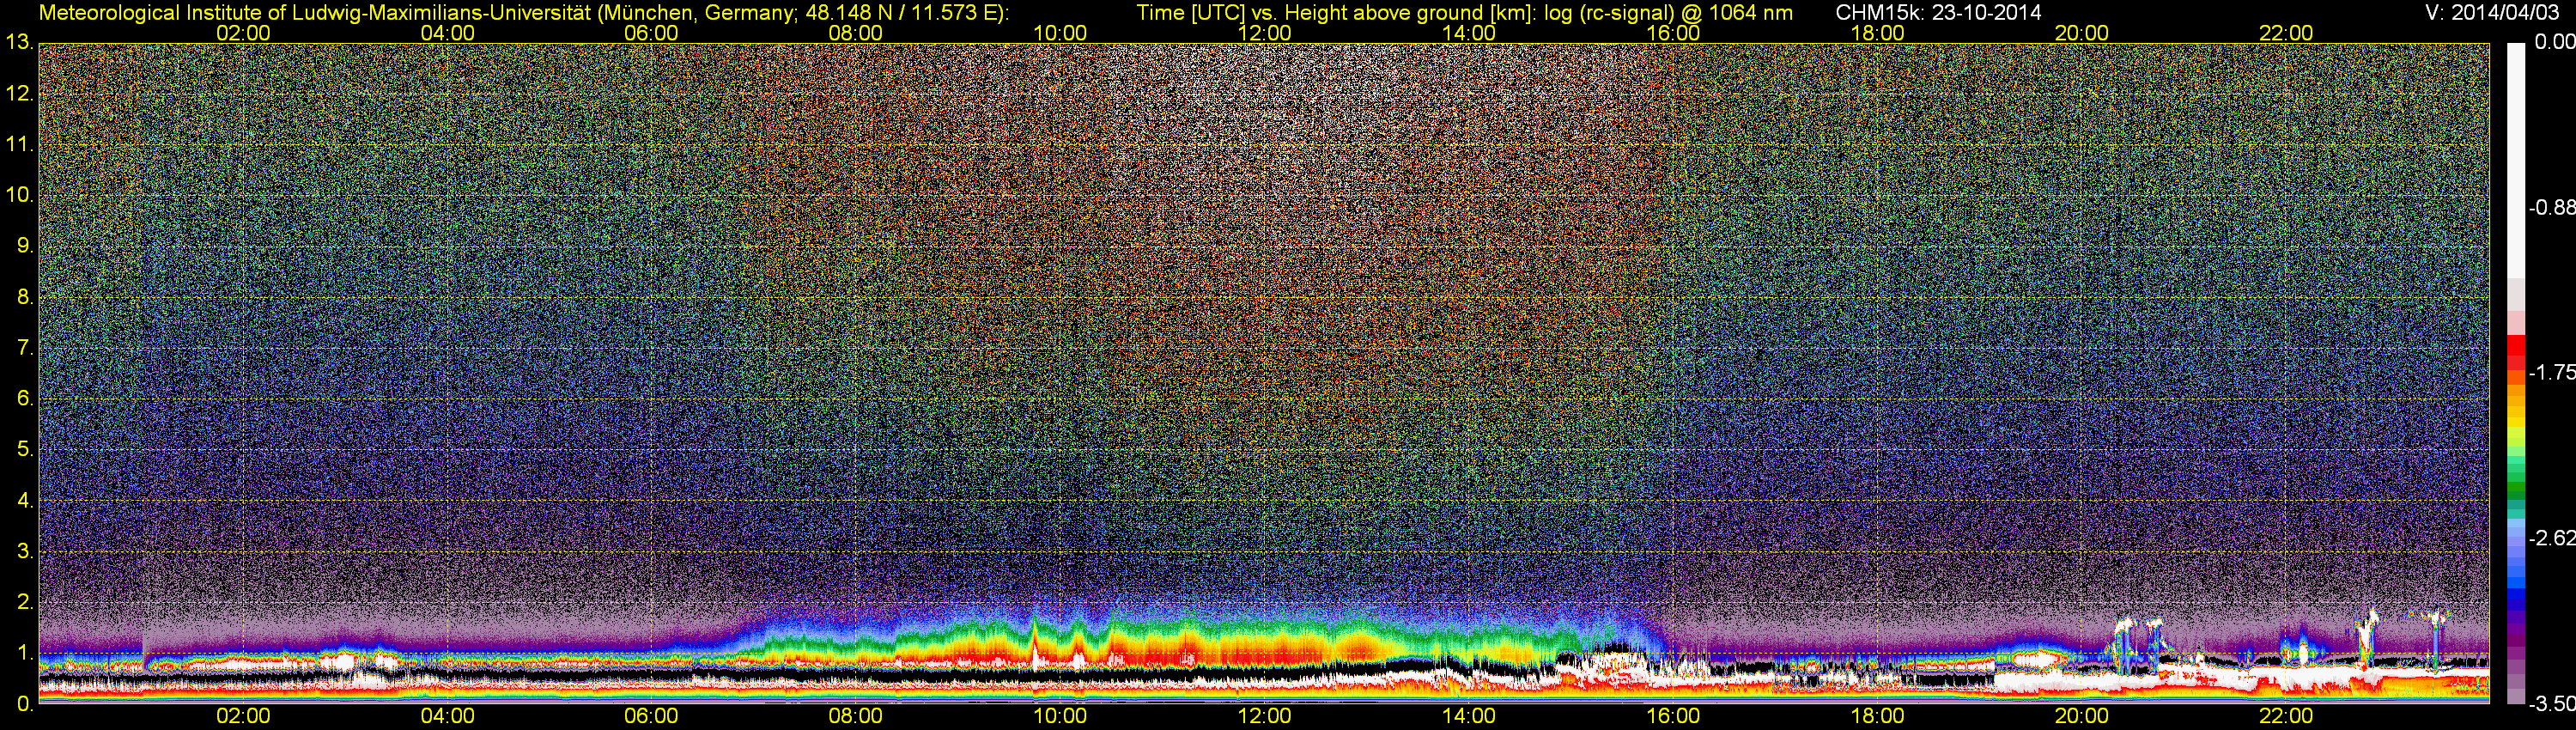
Task: Click the 12:00 label on the top time axis
Action: (1264, 33)
